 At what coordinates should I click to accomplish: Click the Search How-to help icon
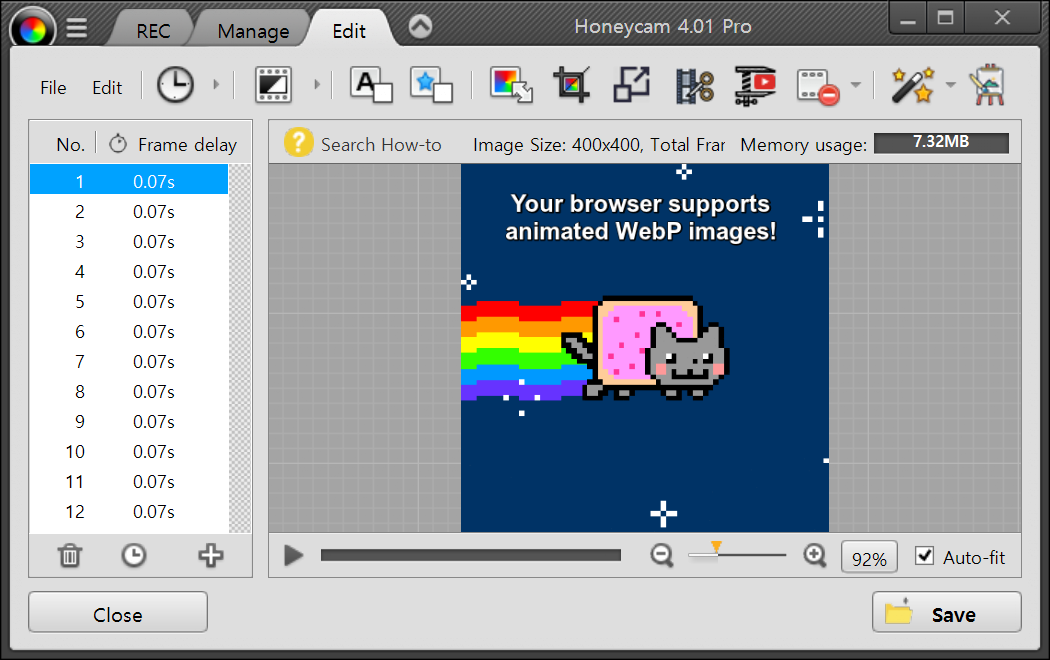click(x=298, y=143)
